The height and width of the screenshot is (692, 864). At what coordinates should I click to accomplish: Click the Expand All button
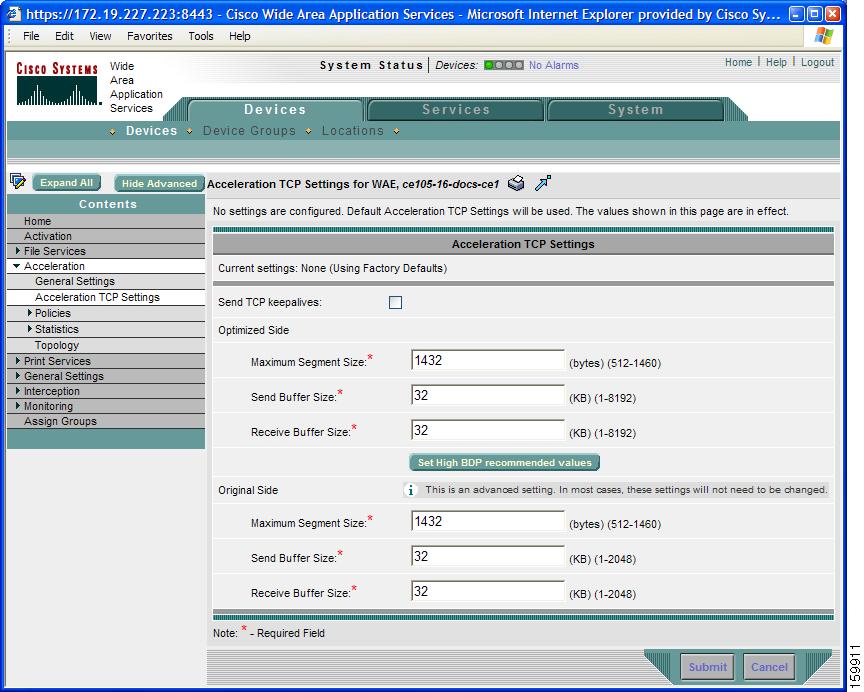[67, 182]
